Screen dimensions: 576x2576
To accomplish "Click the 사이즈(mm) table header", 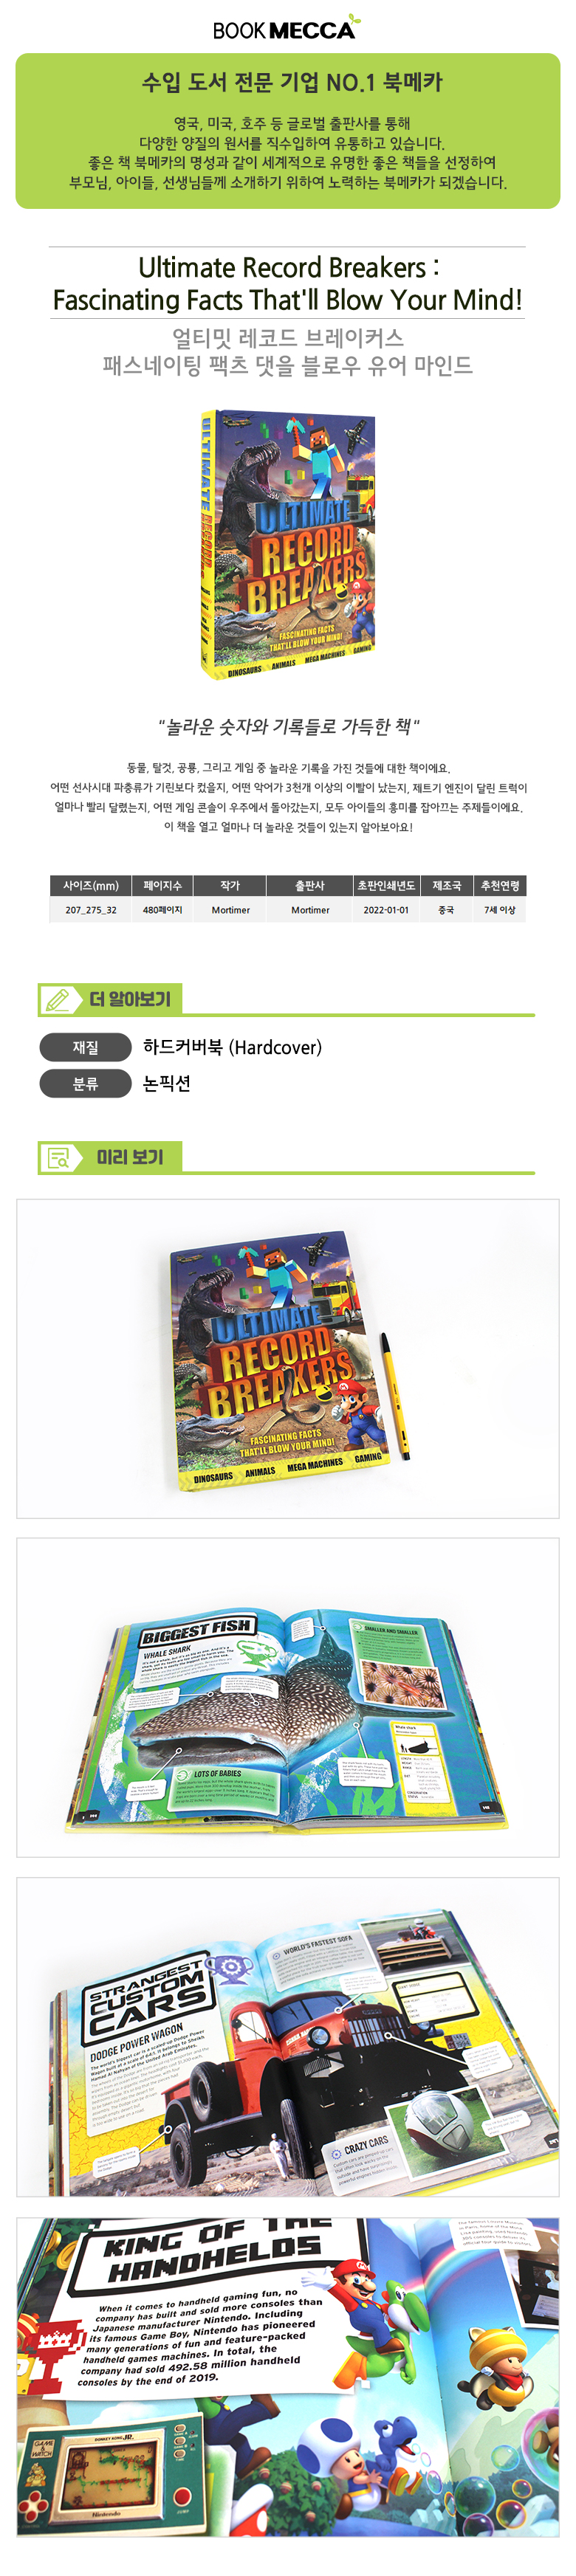I will tap(91, 885).
